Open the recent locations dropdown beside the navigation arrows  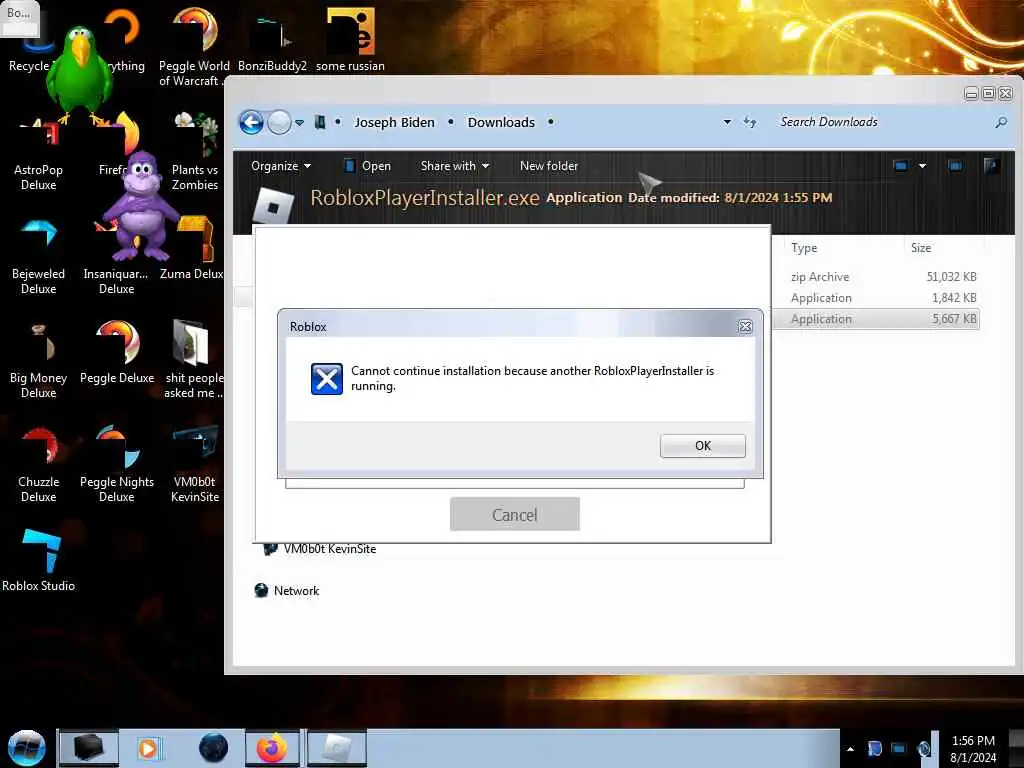(300, 123)
